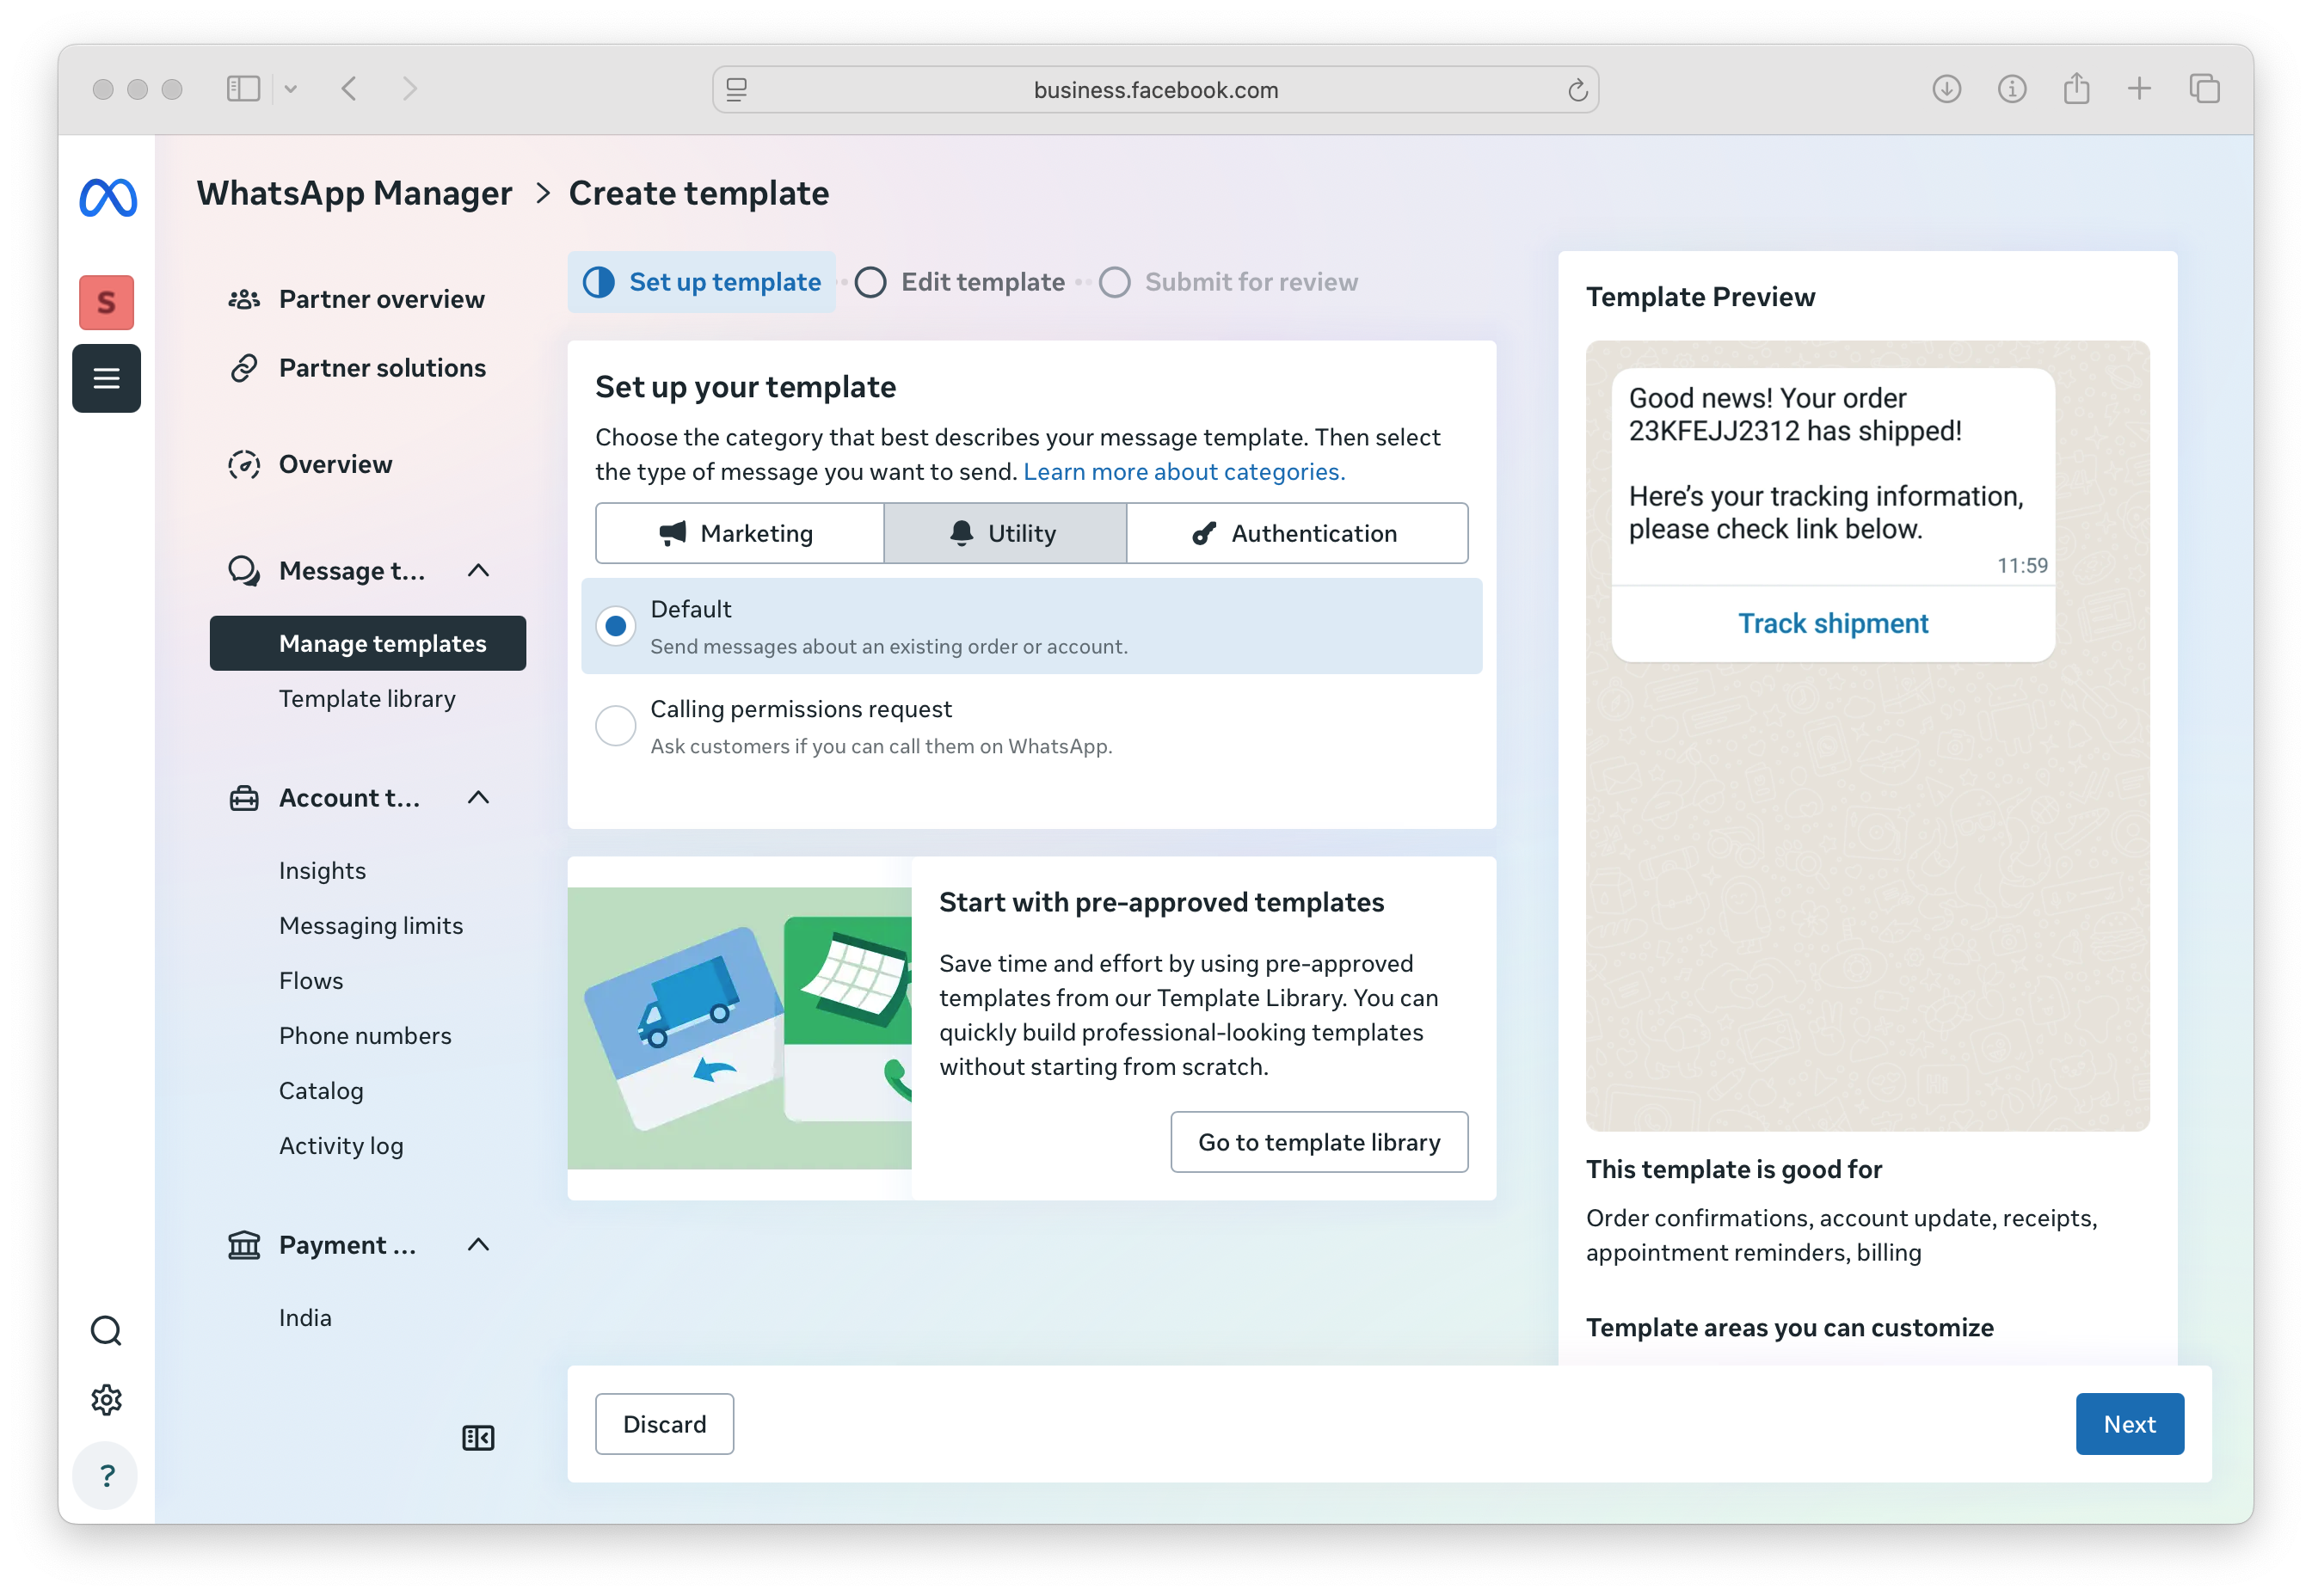The width and height of the screenshot is (2312, 1596).
Task: Click the website settings icon in address bar
Action: pos(737,90)
